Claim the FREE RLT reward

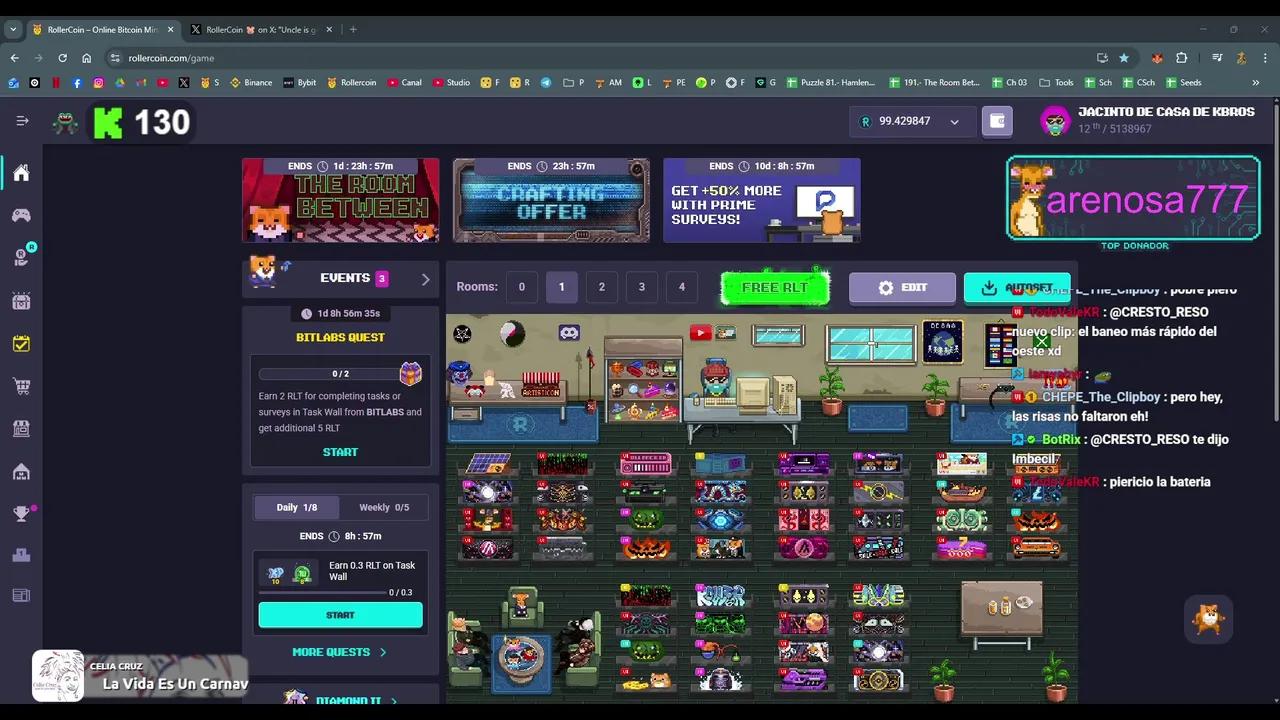coord(775,287)
